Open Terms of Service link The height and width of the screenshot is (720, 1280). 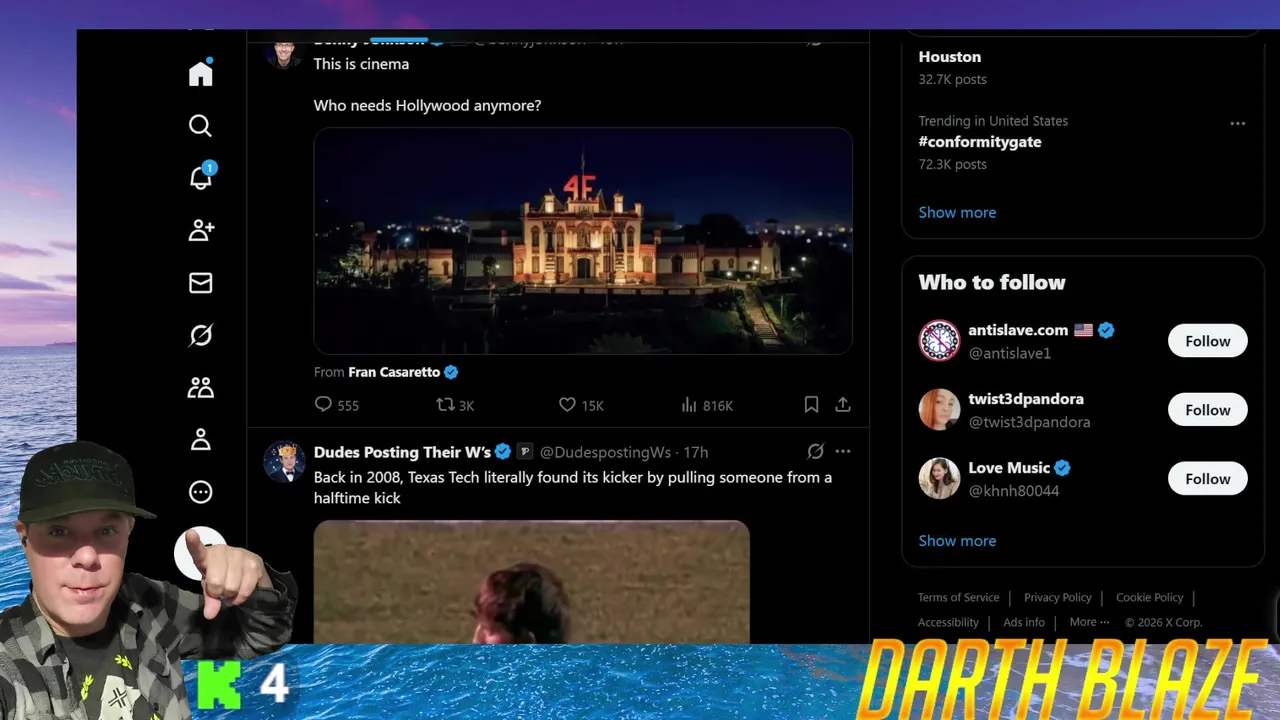pos(958,597)
